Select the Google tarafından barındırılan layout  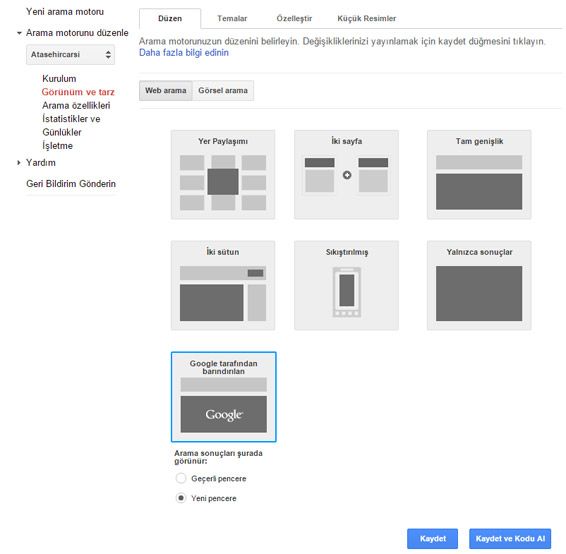[223, 397]
